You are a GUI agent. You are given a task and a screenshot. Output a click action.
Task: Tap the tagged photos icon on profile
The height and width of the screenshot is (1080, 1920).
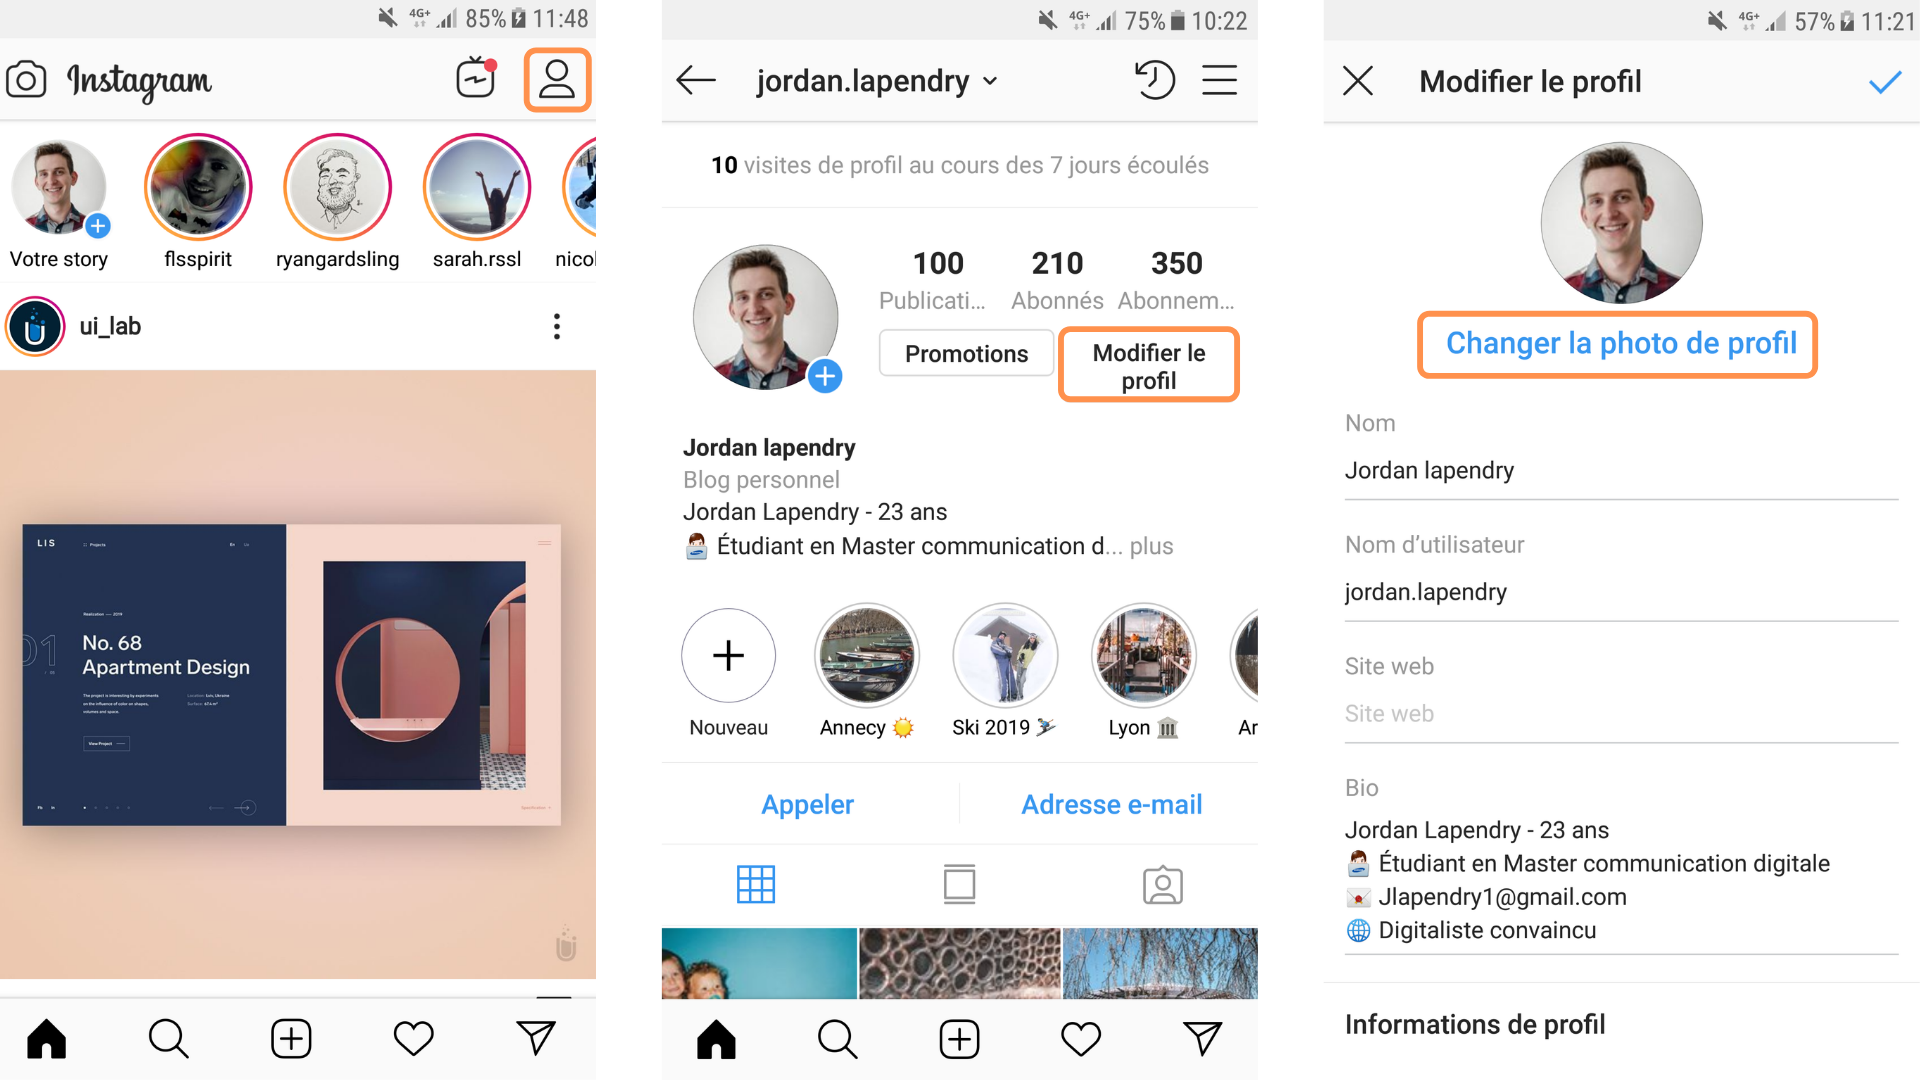1162,885
